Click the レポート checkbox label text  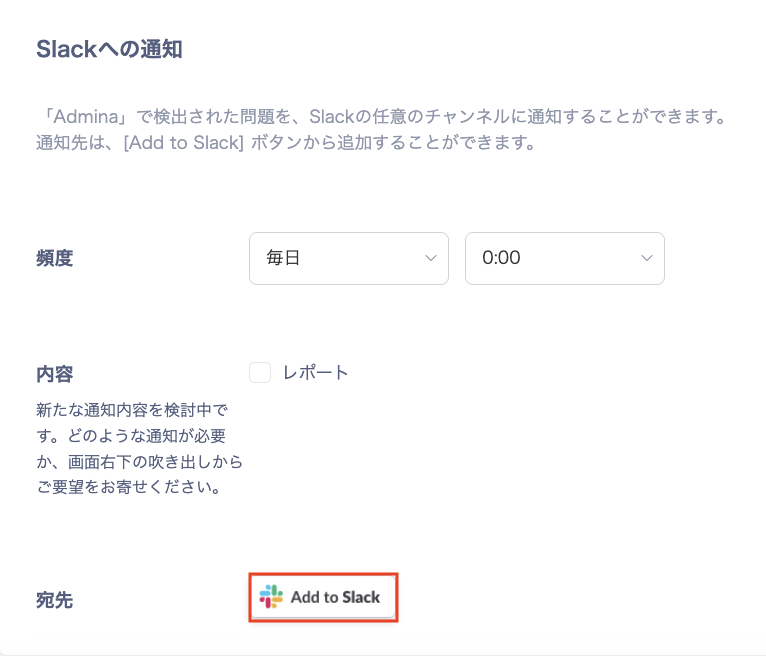click(x=316, y=373)
